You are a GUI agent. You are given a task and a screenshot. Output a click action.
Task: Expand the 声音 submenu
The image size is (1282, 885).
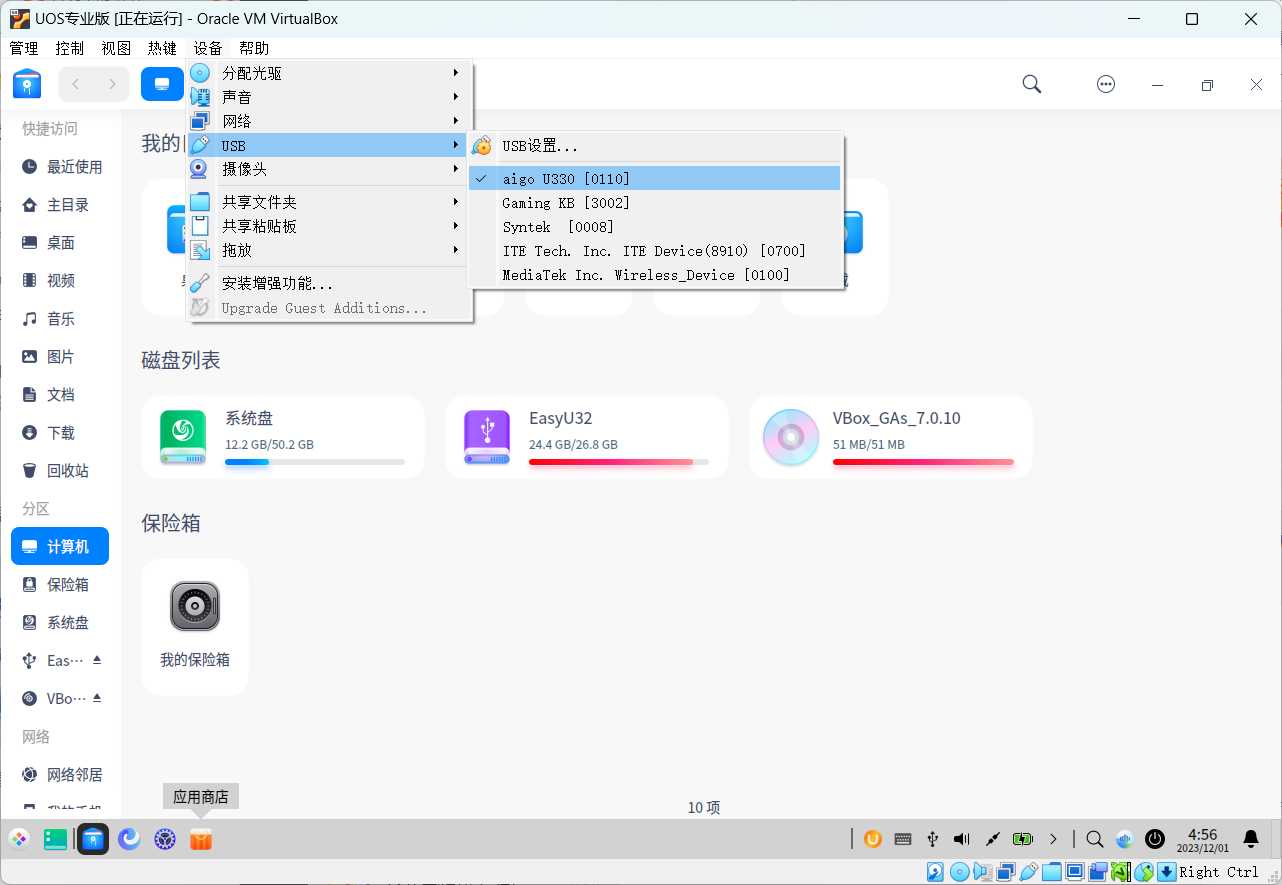[x=329, y=97]
